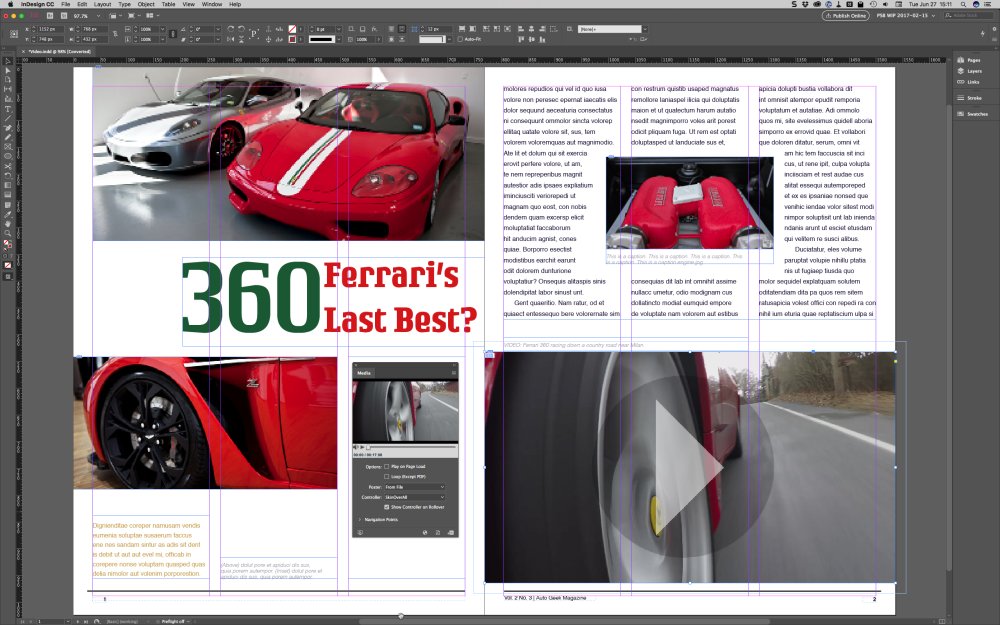Click the Adobe Stock search field
The height and width of the screenshot is (625, 1000).
pos(968,16)
